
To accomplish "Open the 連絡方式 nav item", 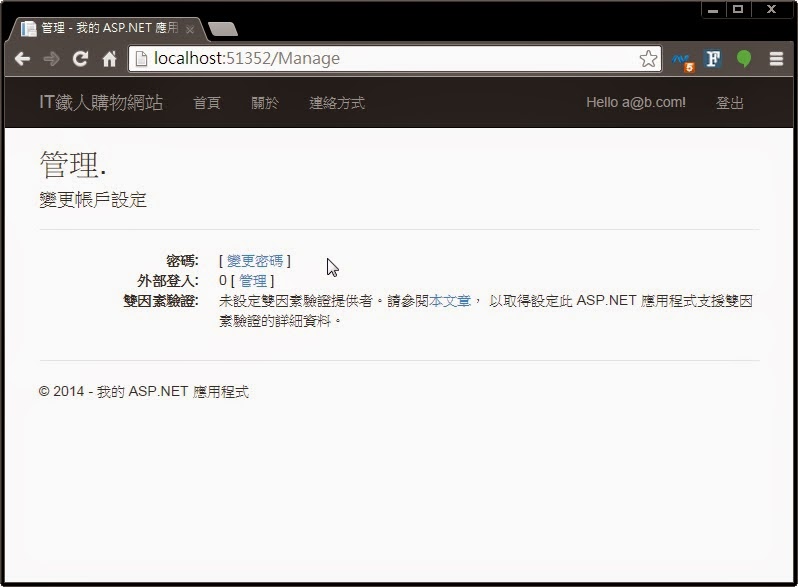I will (x=337, y=103).
